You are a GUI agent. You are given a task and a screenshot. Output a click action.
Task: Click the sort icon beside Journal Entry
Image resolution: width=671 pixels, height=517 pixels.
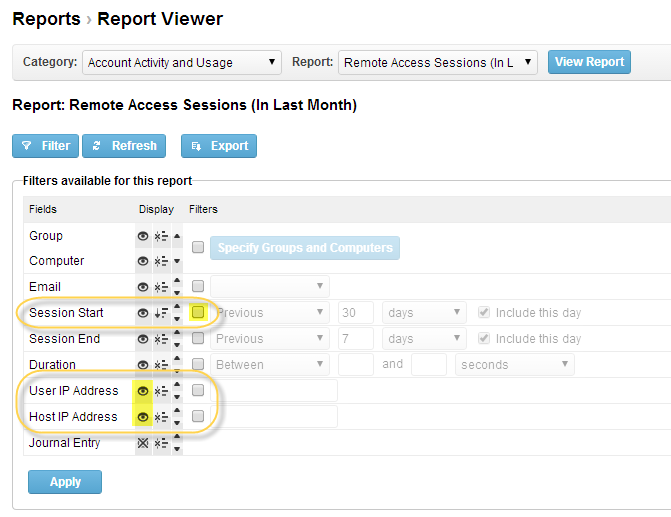pyautogui.click(x=161, y=443)
